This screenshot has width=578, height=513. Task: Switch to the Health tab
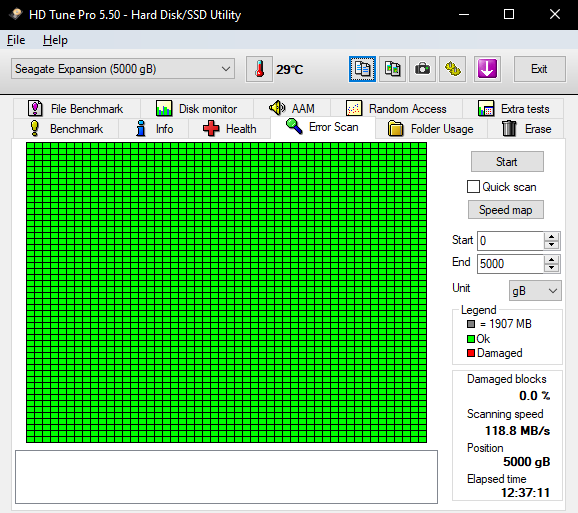(230, 129)
